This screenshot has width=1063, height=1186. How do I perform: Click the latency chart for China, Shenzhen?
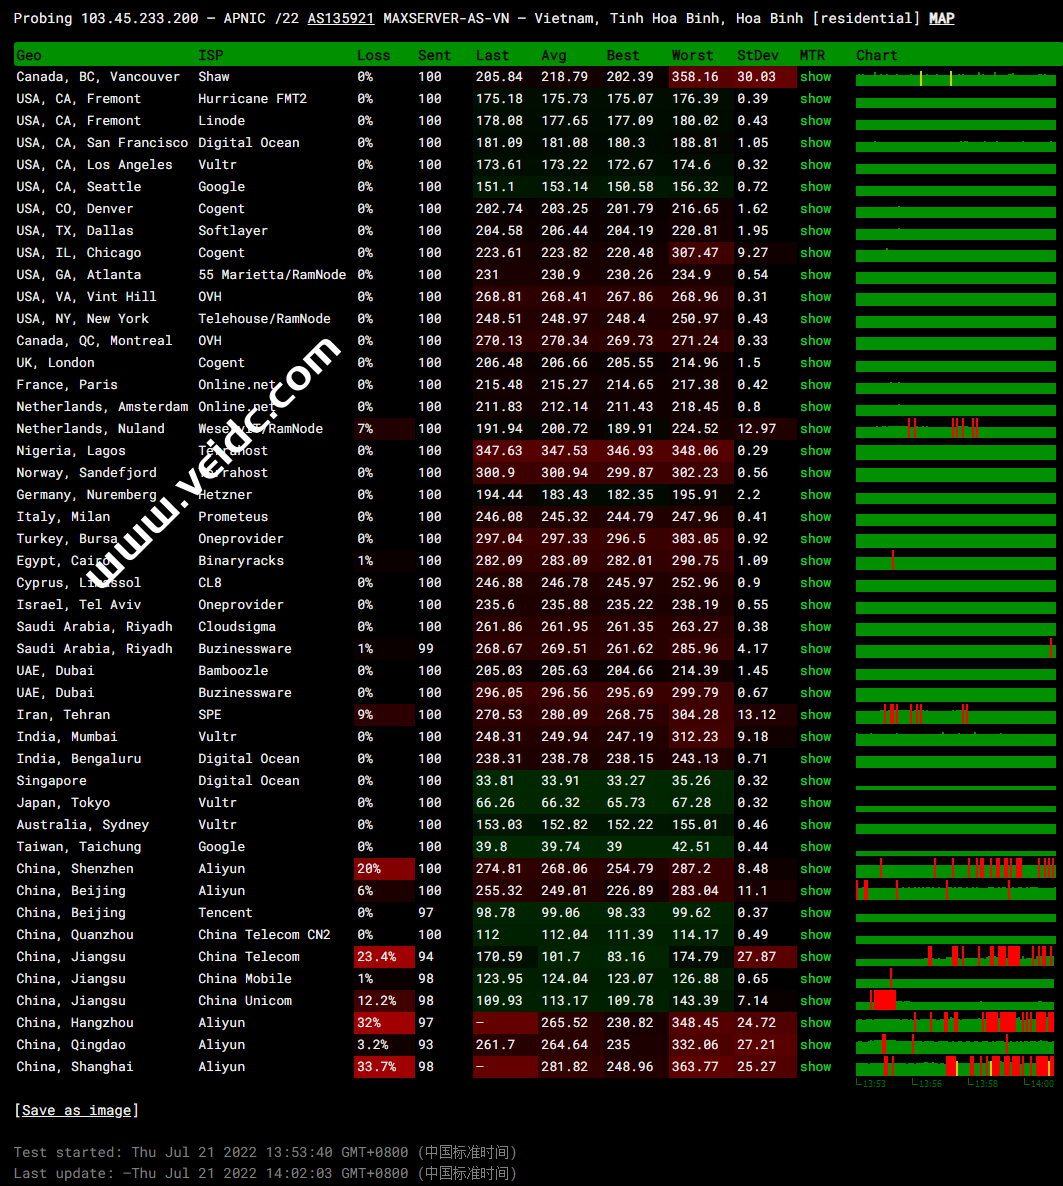pos(956,868)
